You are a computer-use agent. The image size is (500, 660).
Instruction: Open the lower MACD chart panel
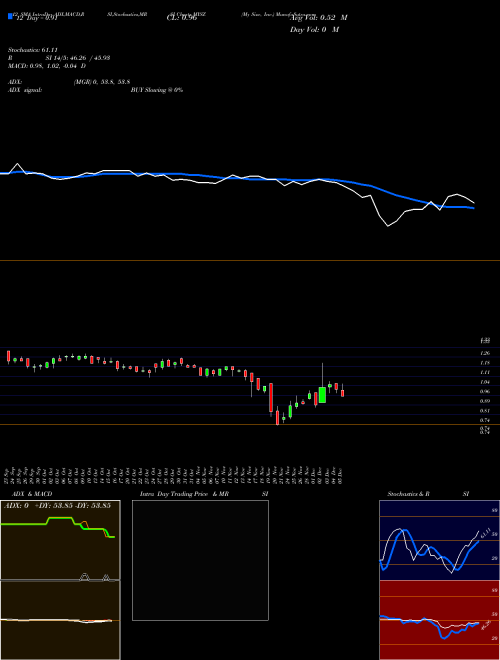click(x=60, y=620)
